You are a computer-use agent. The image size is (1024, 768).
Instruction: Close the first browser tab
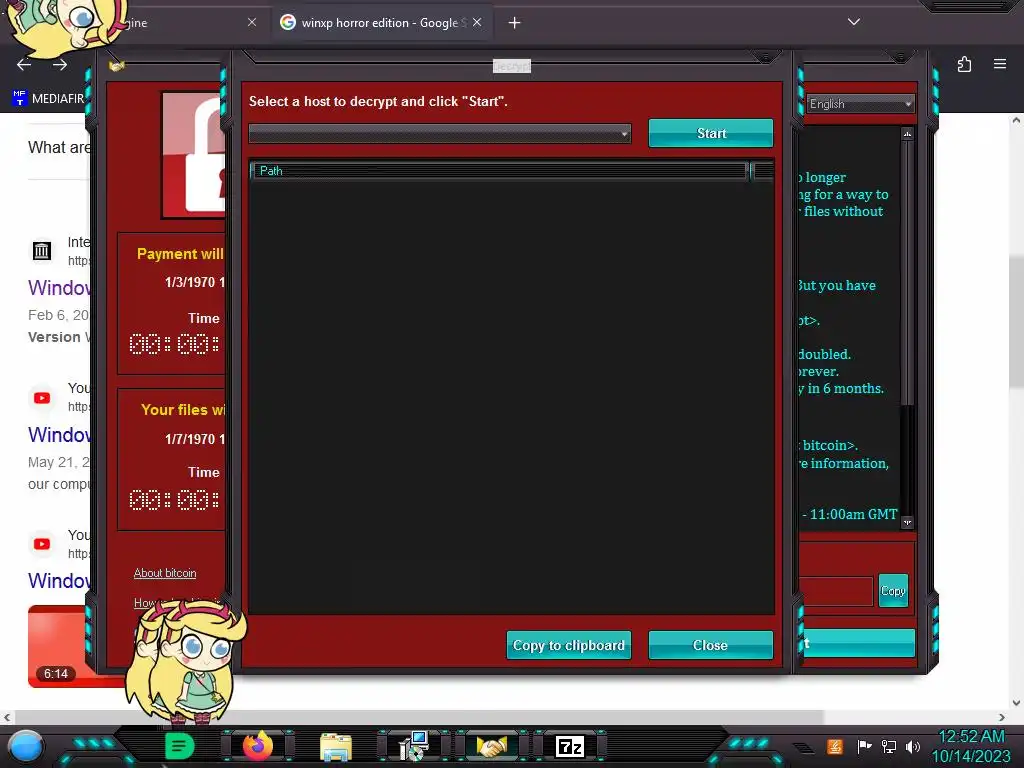click(252, 23)
